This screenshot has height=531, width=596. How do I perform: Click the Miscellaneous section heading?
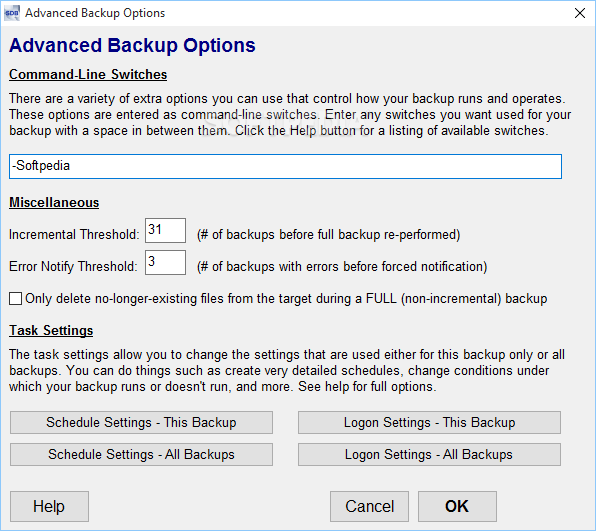(54, 202)
